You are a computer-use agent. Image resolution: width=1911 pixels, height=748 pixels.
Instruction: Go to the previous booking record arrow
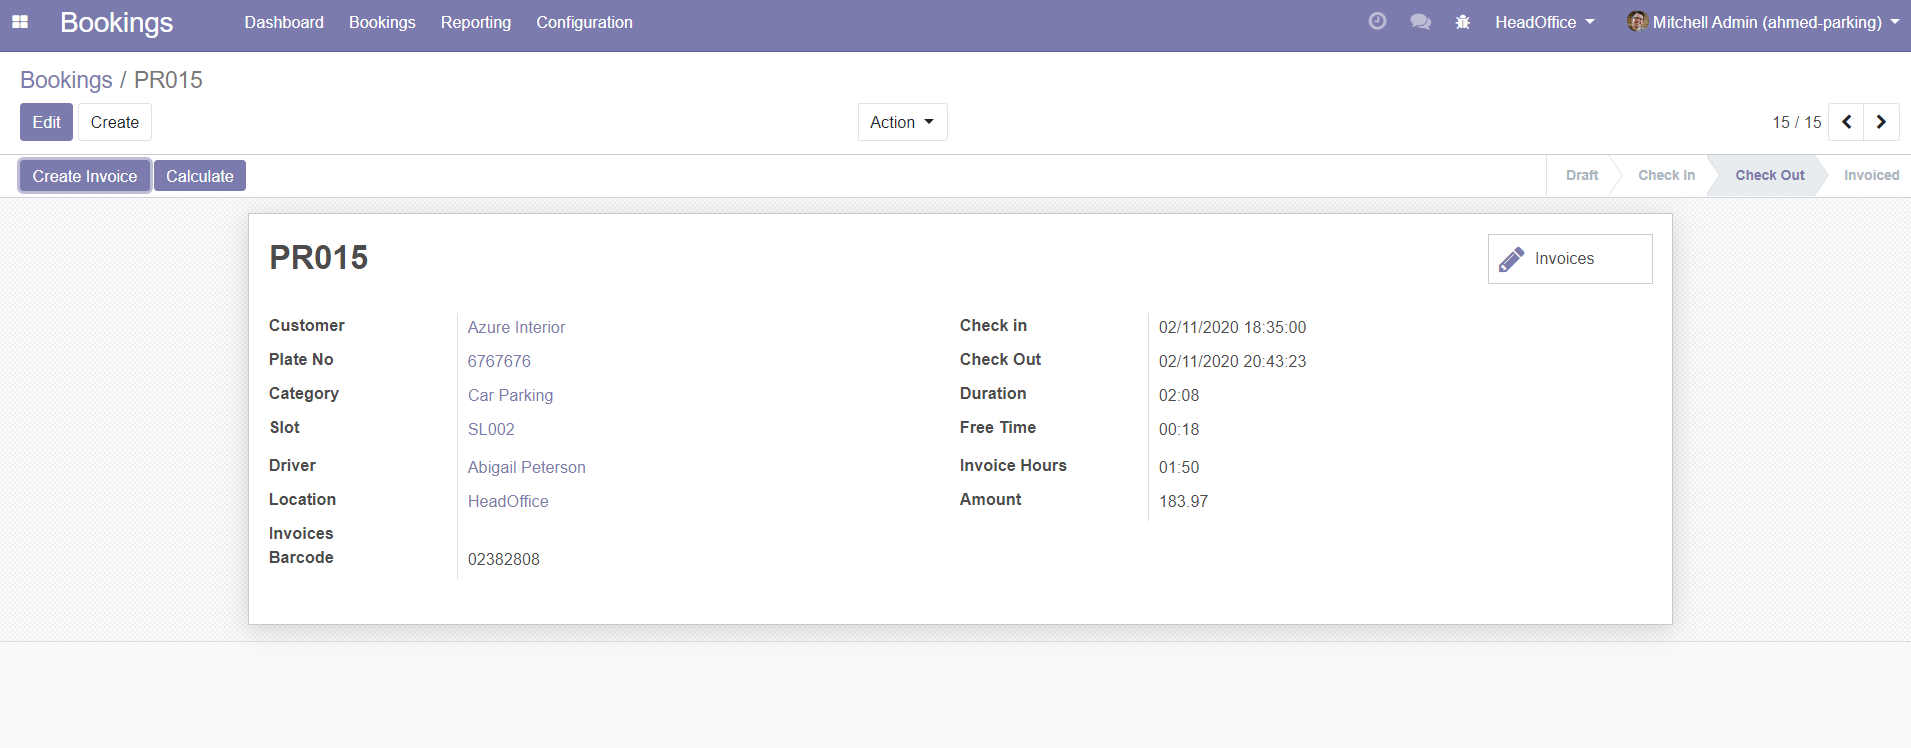1846,122
